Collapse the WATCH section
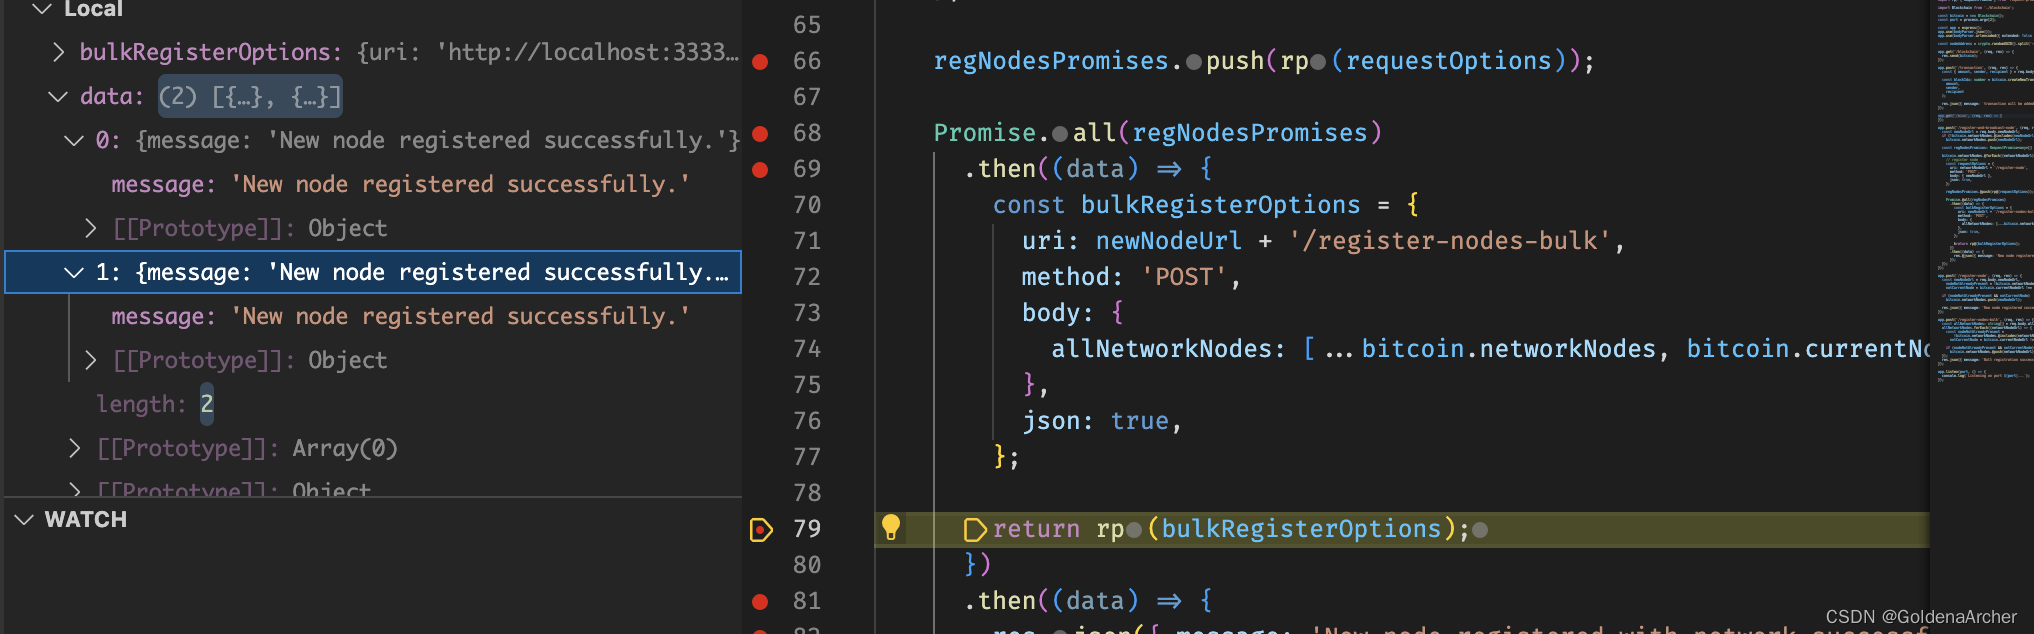The width and height of the screenshot is (2034, 634). [x=24, y=520]
